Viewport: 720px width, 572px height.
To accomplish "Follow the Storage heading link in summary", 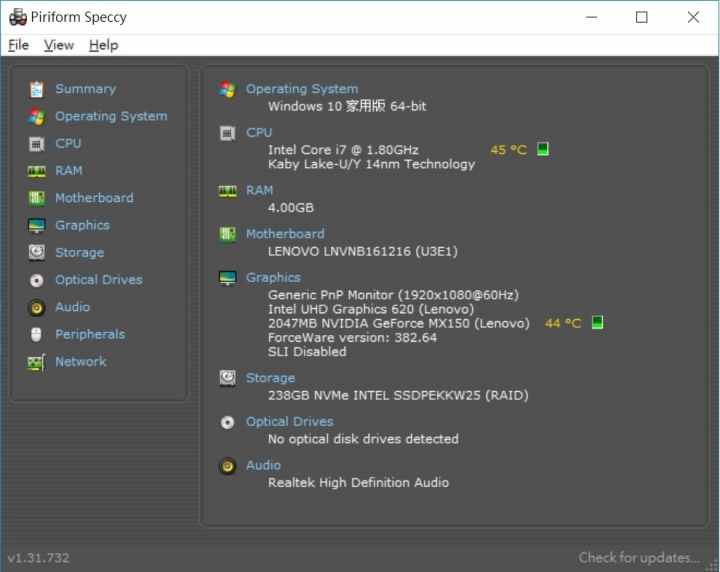I will click(x=270, y=378).
